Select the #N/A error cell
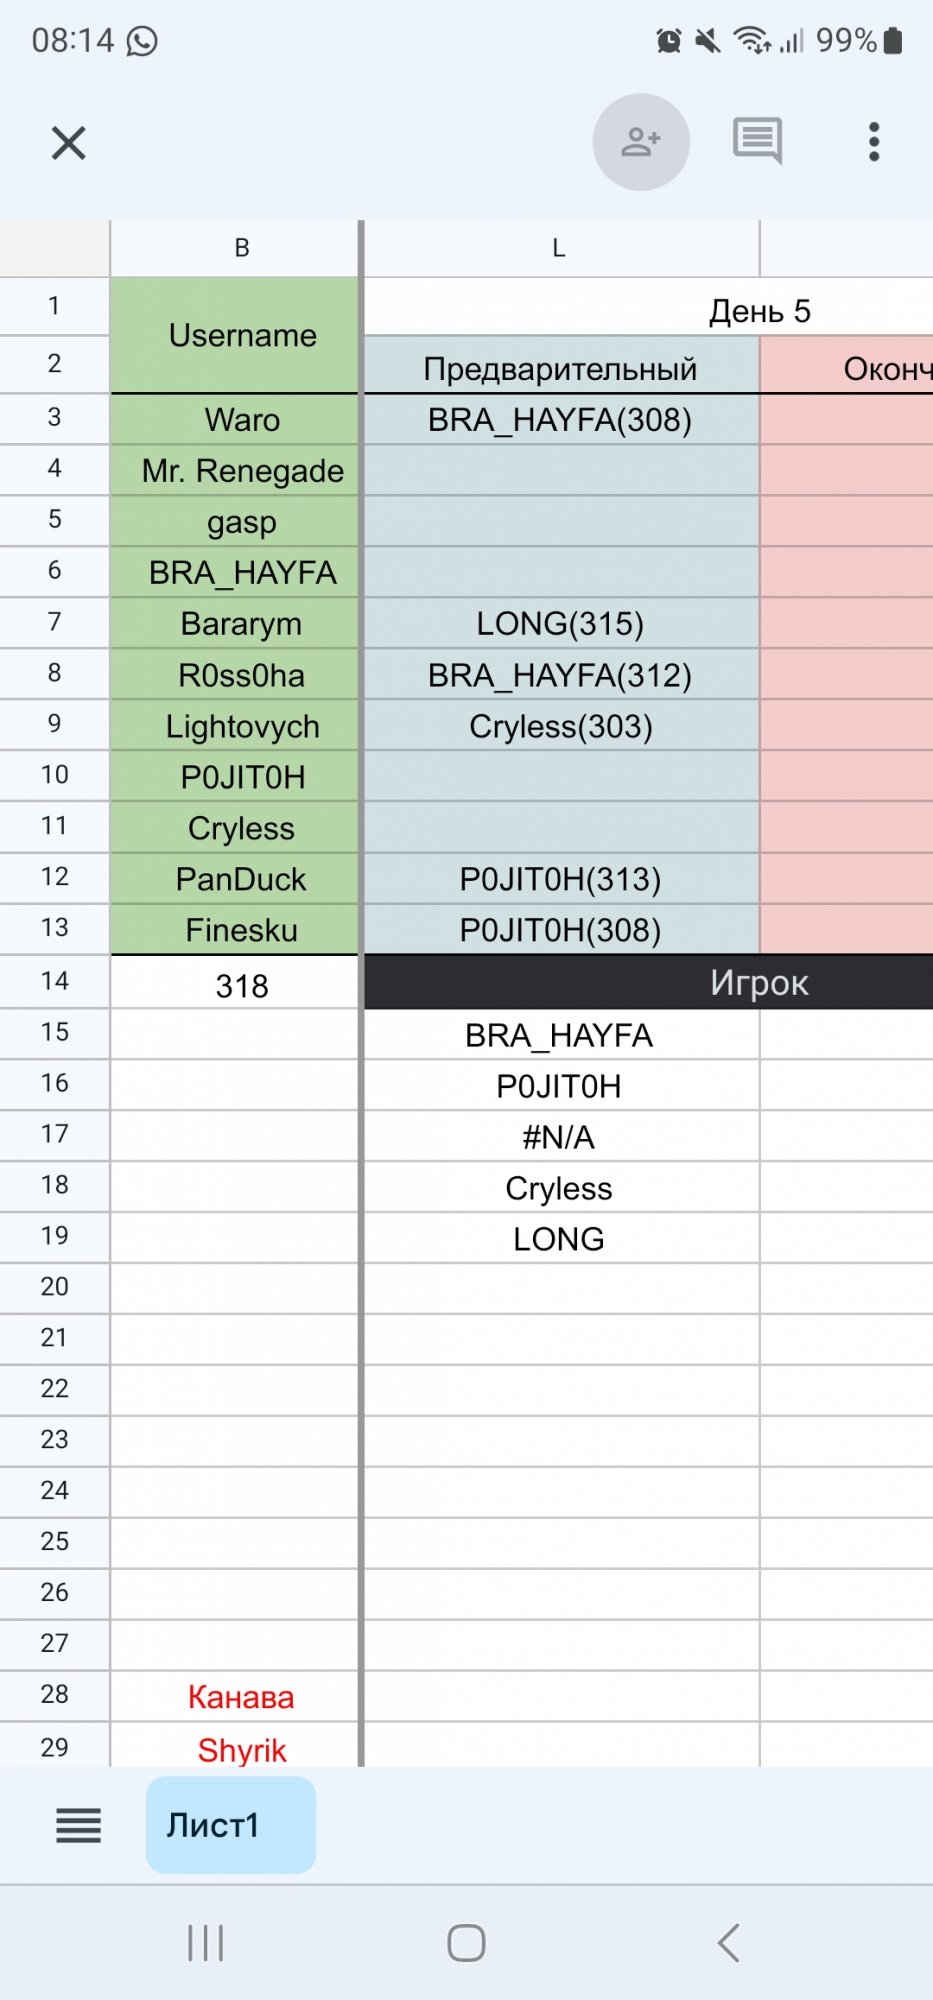 click(559, 1137)
